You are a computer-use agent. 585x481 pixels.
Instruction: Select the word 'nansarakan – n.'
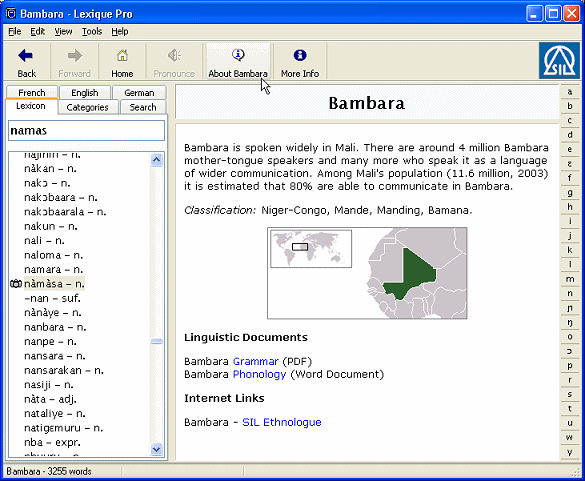pos(64,371)
